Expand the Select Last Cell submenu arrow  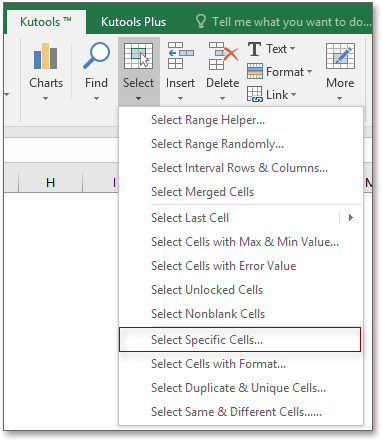(351, 218)
